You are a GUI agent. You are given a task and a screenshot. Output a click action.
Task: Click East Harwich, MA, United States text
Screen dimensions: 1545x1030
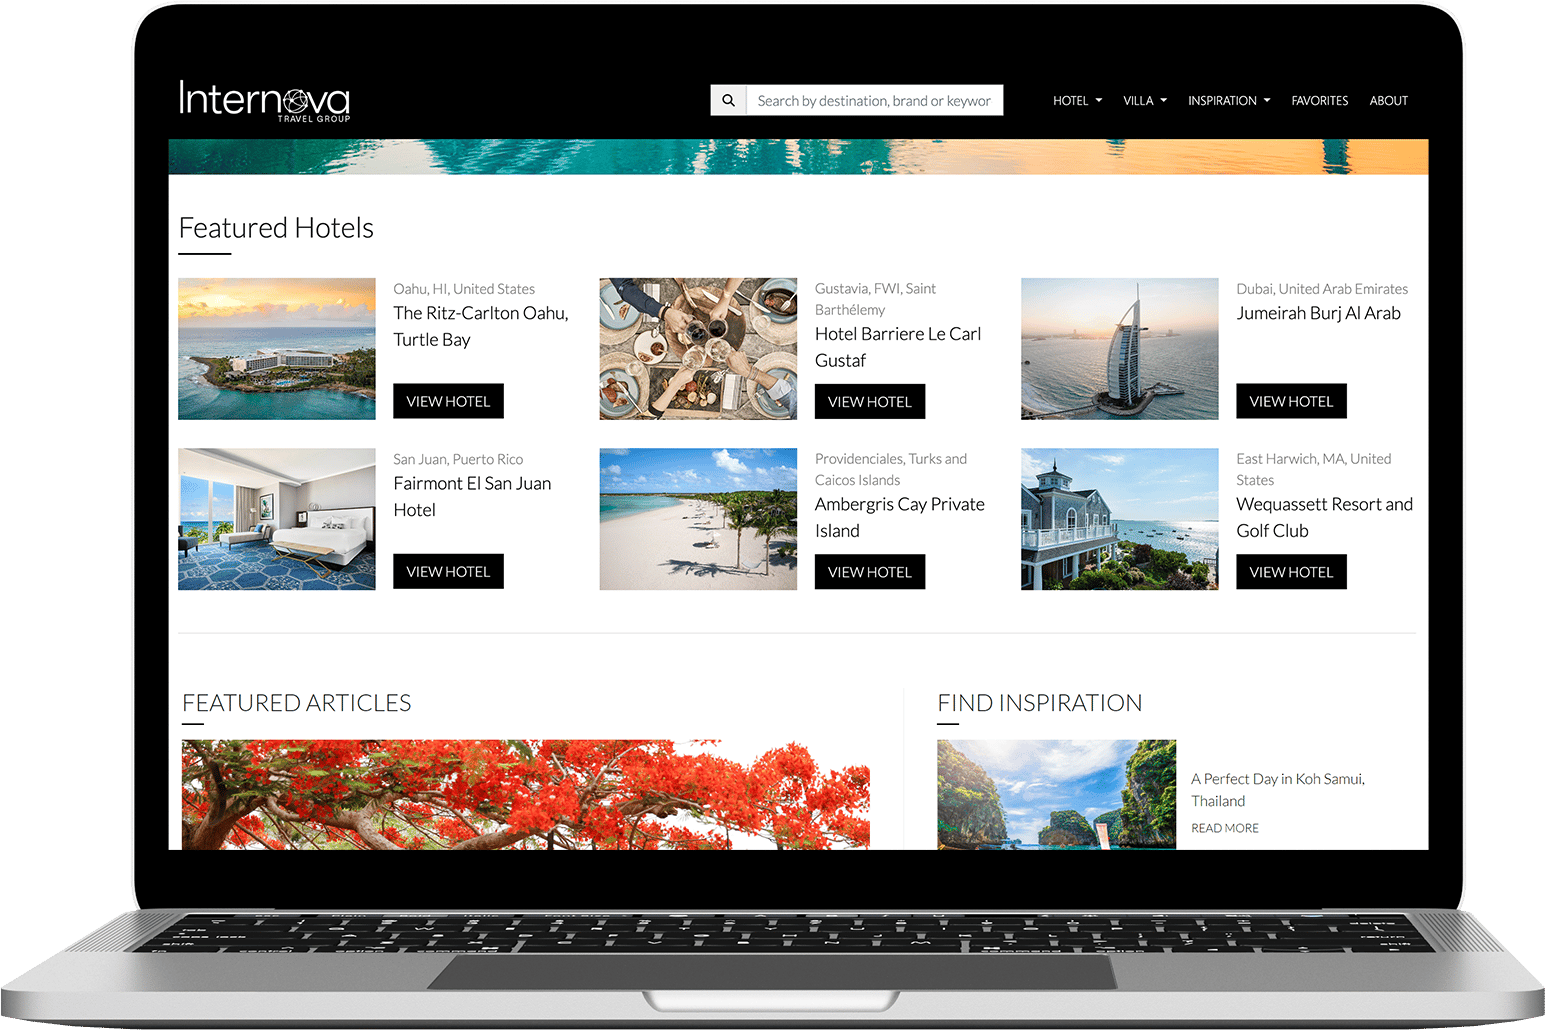point(1313,469)
